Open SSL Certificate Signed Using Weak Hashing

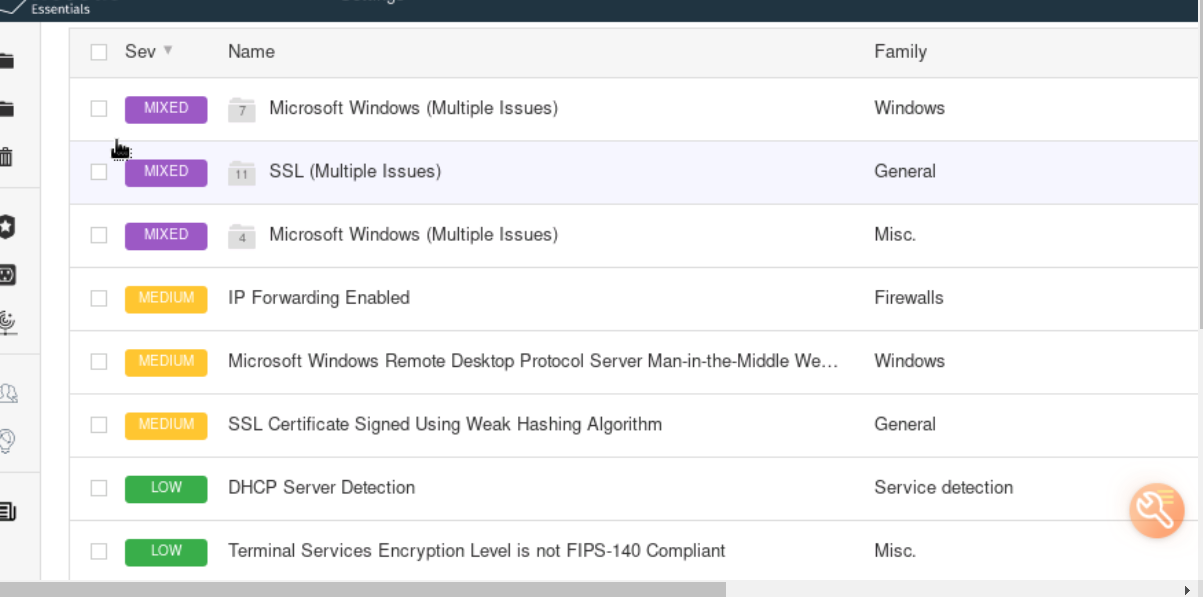click(x=444, y=424)
